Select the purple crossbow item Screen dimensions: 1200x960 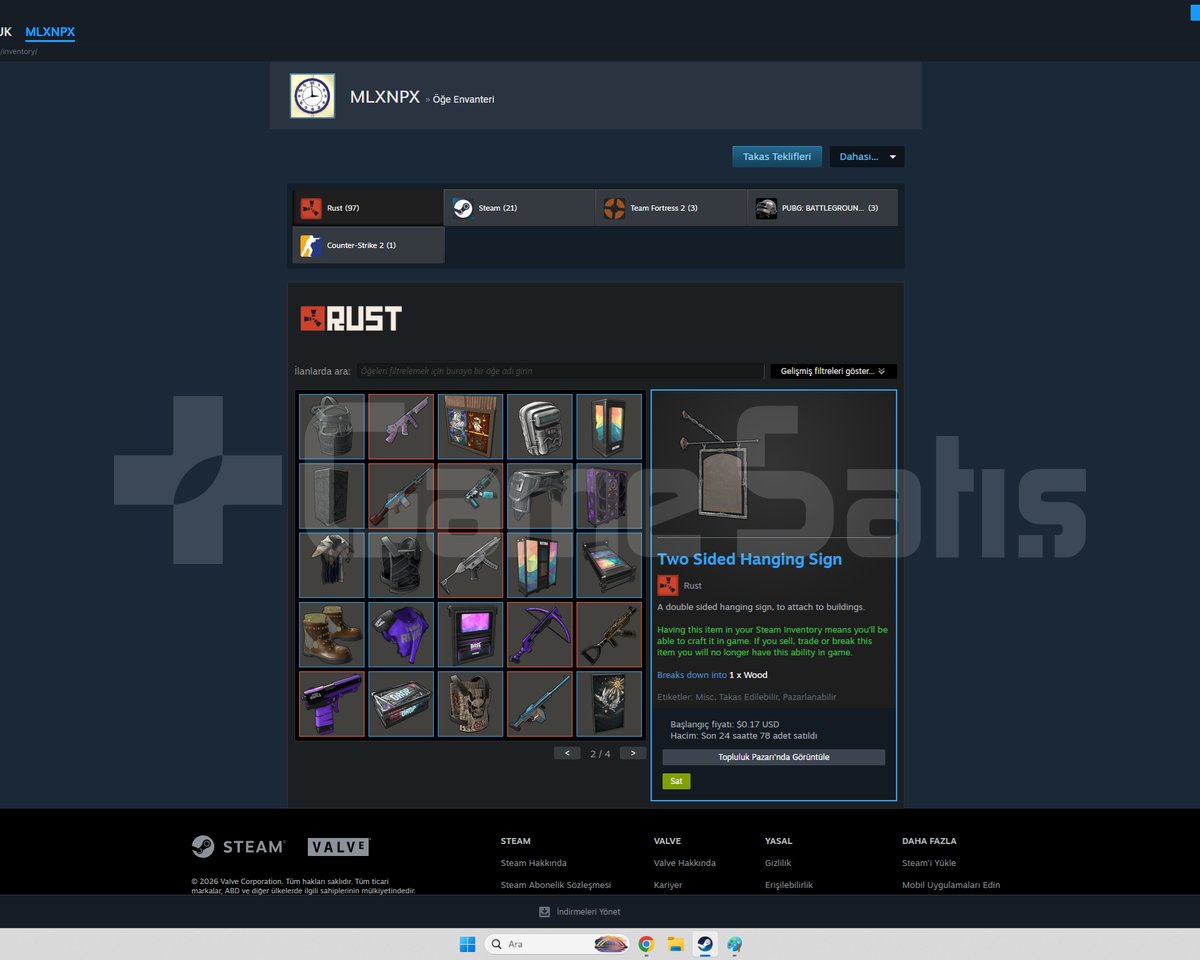tap(540, 635)
